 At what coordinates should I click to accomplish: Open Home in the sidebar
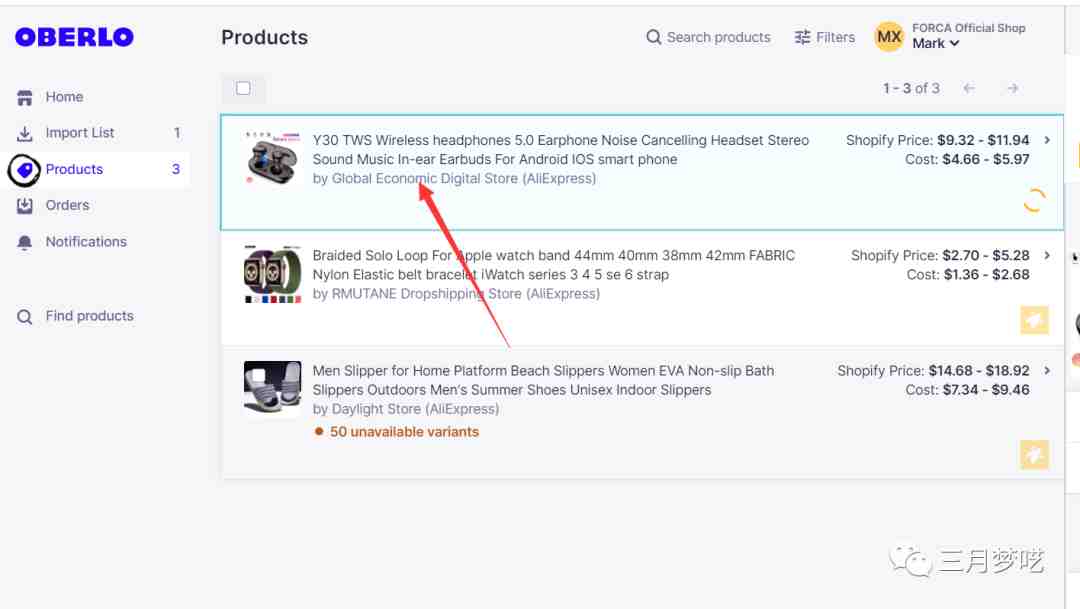(x=64, y=97)
